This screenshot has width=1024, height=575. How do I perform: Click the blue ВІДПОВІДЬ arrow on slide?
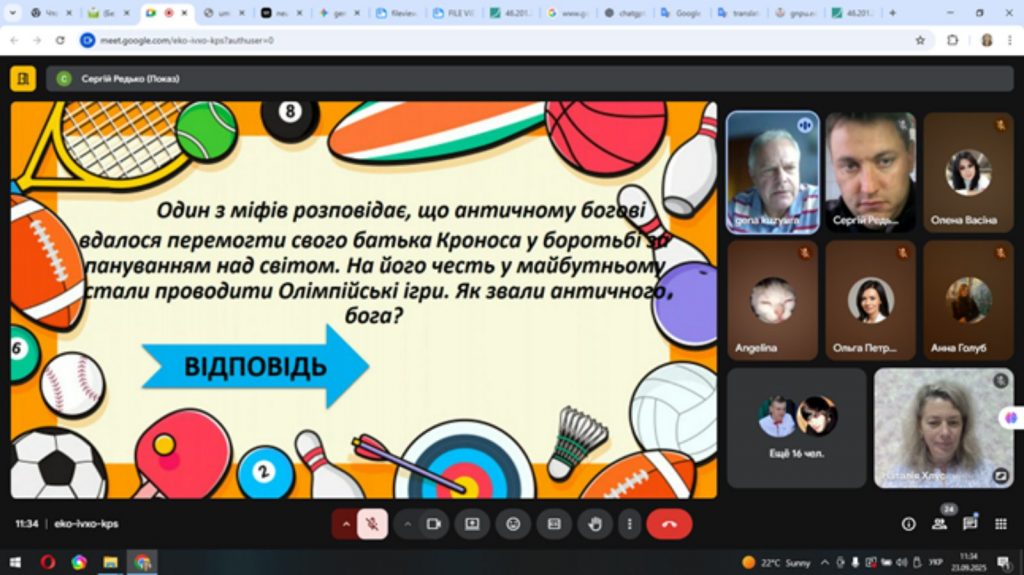tap(255, 366)
